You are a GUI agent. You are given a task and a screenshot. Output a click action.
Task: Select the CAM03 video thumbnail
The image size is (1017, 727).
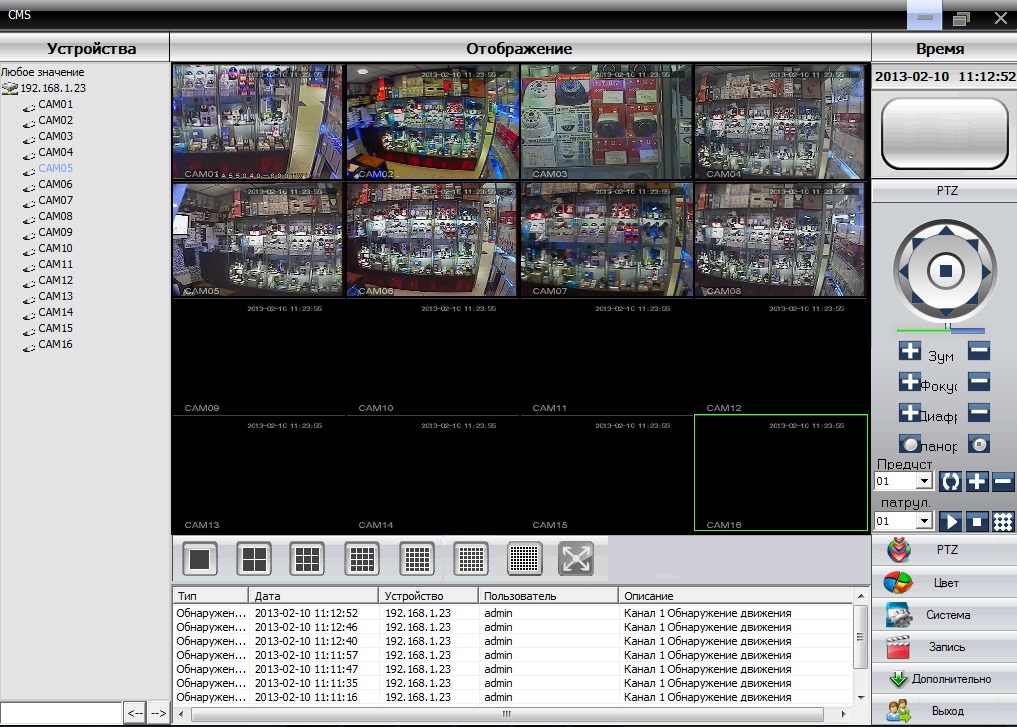(606, 122)
